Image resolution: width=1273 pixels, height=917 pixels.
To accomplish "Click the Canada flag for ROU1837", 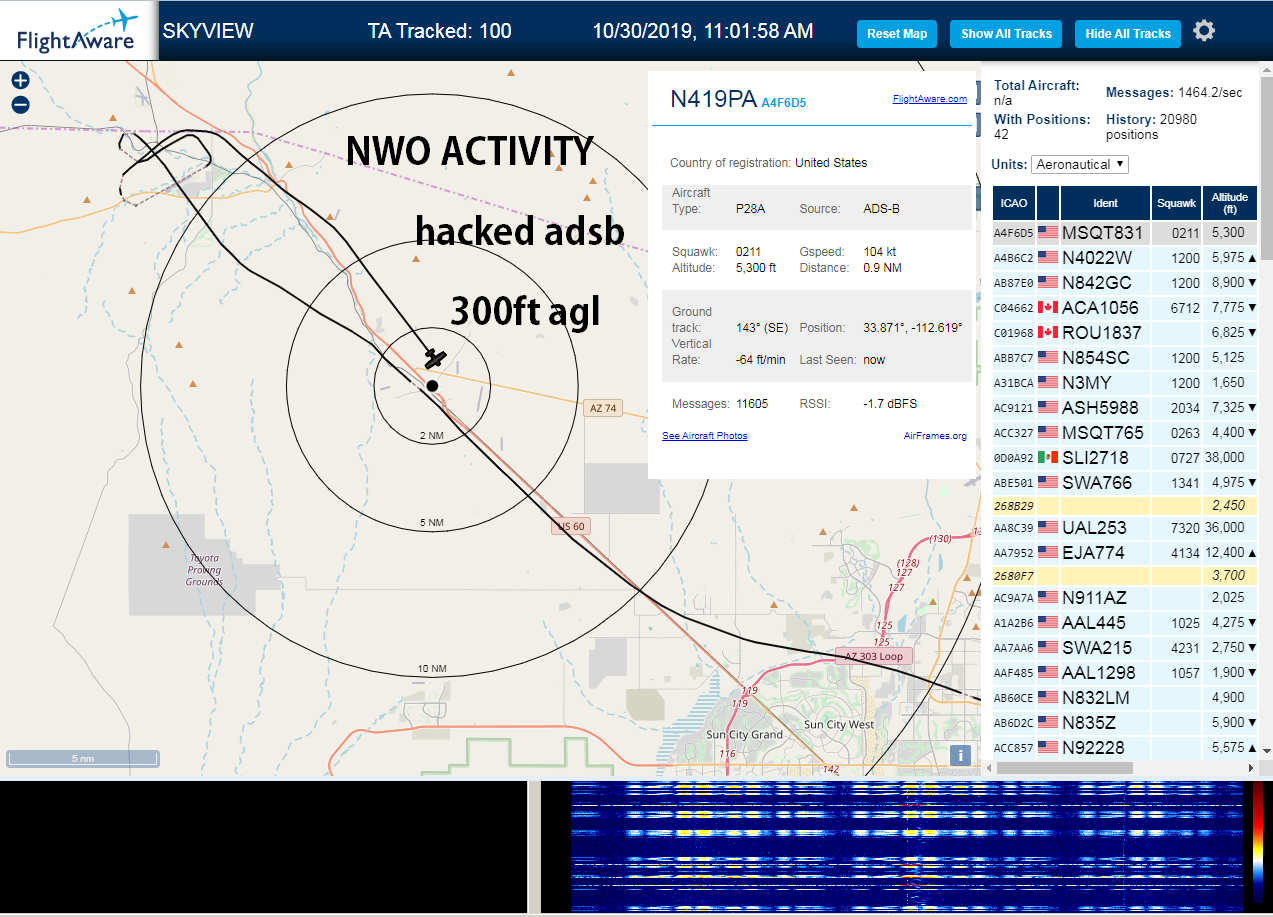I will tap(1048, 332).
